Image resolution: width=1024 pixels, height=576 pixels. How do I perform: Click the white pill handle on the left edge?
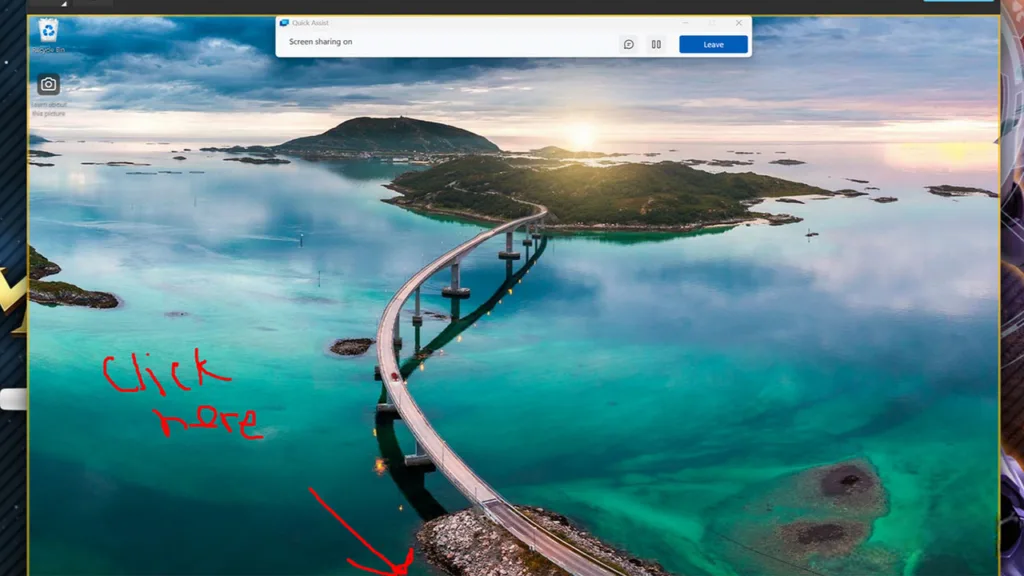[x=13, y=399]
